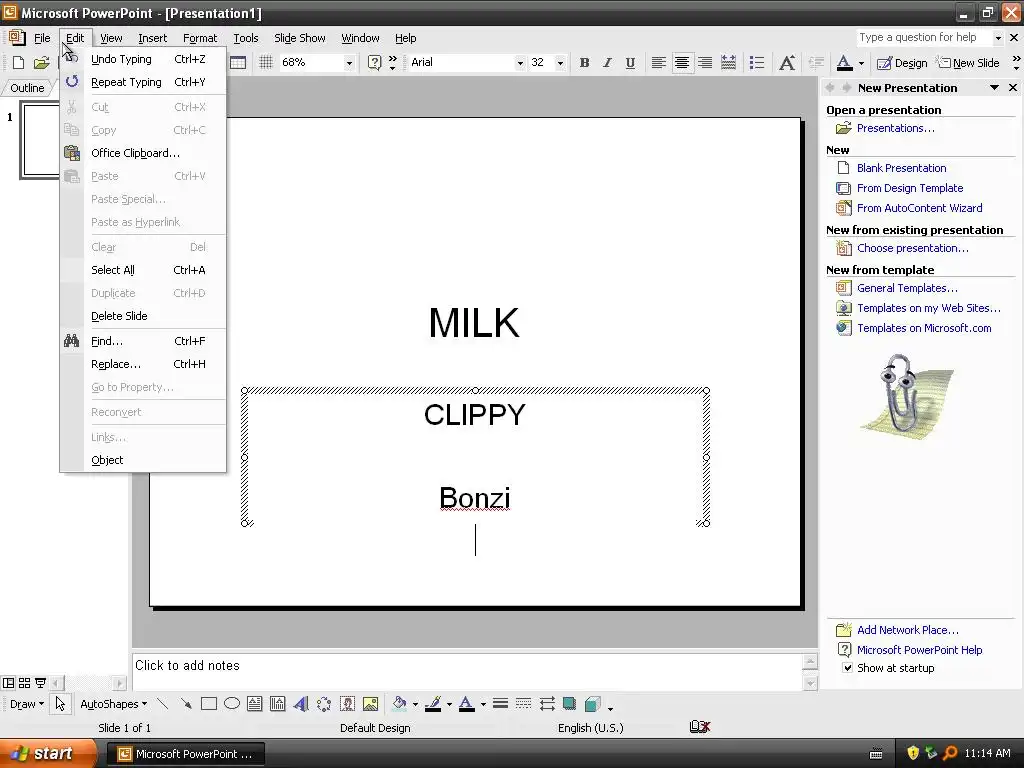
Task: Click the Align Right icon
Action: 705,63
